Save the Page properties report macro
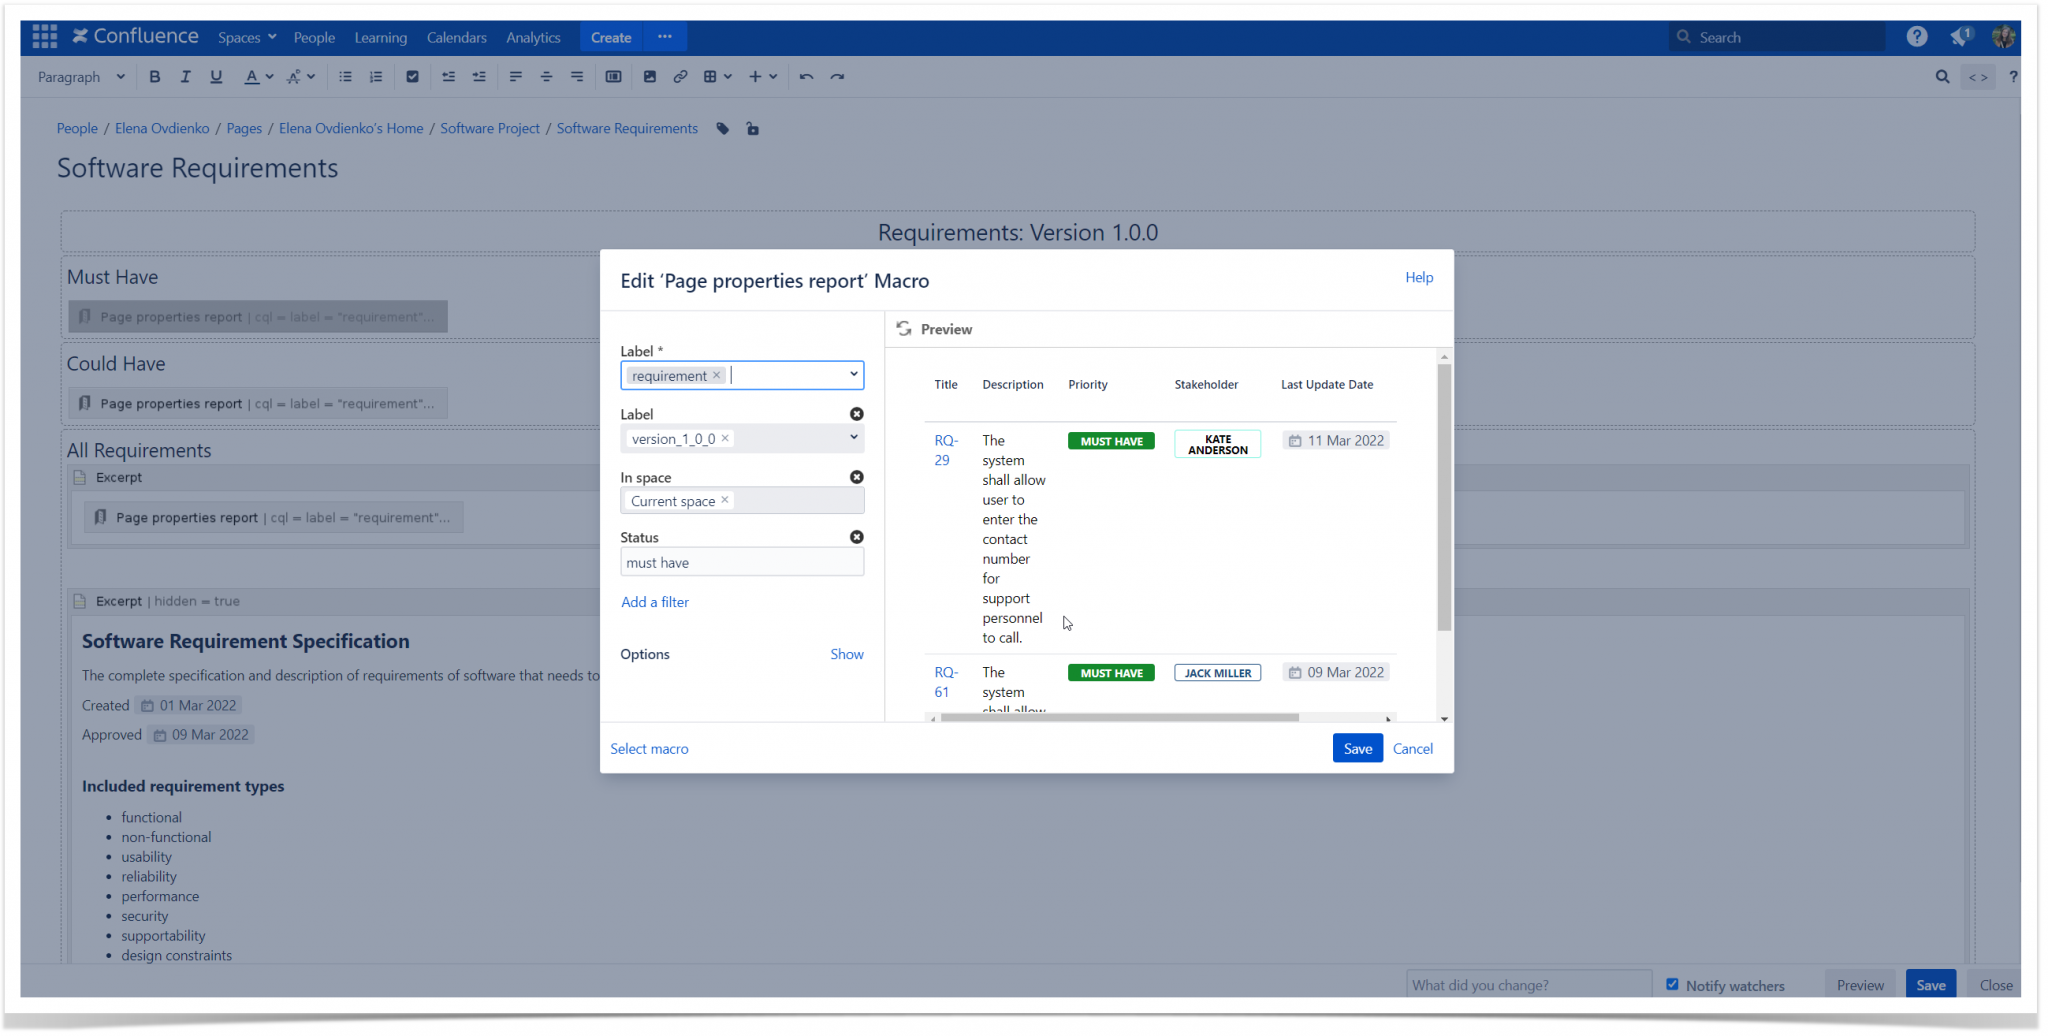Viewport: 2048px width, 1036px height. 1356,748
